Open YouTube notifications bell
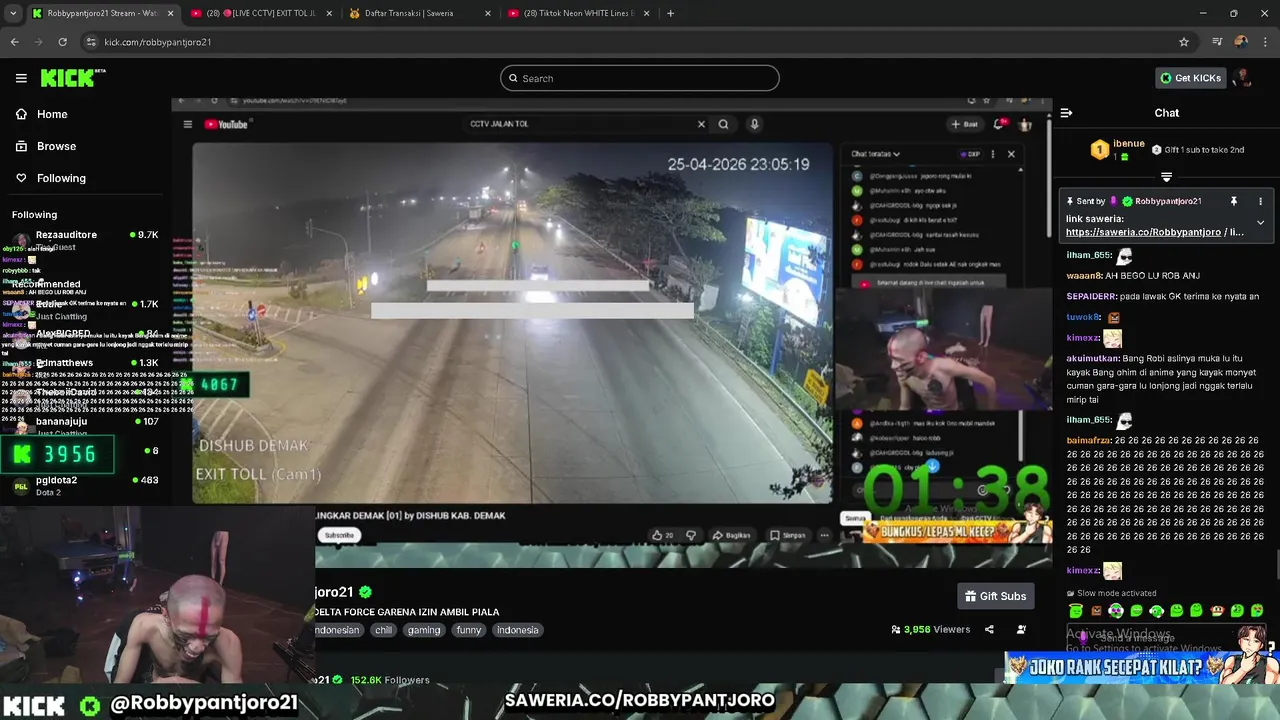 click(x=1000, y=124)
